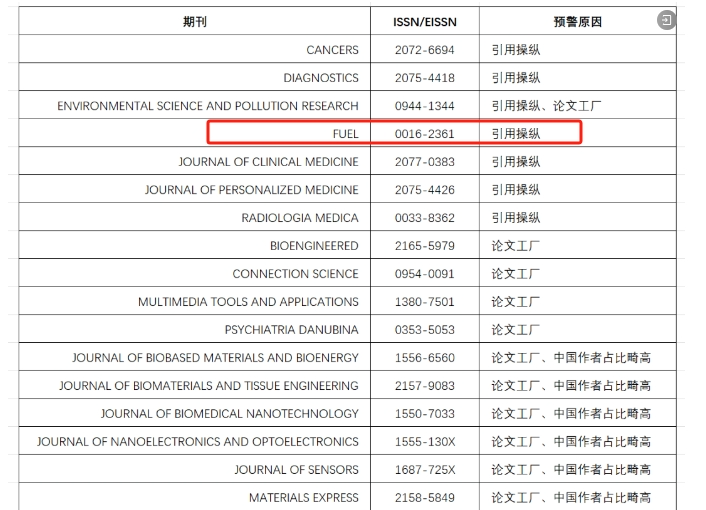Click ISSN 1380-7501 cell

coord(424,301)
